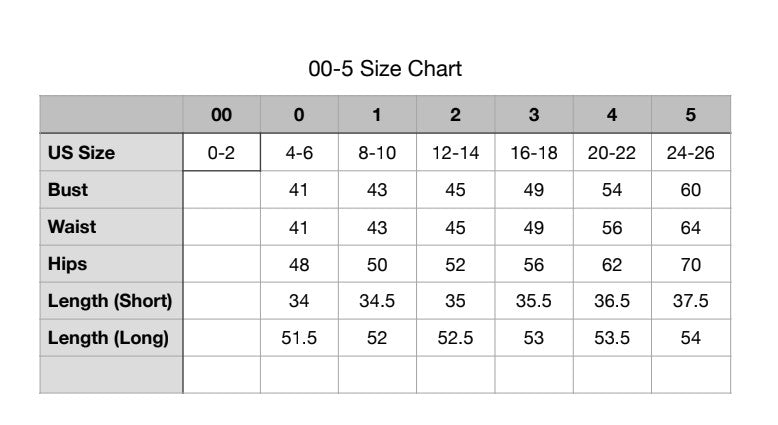Select the selected cell containing 0-2
The width and height of the screenshot is (778, 425).
pyautogui.click(x=221, y=152)
